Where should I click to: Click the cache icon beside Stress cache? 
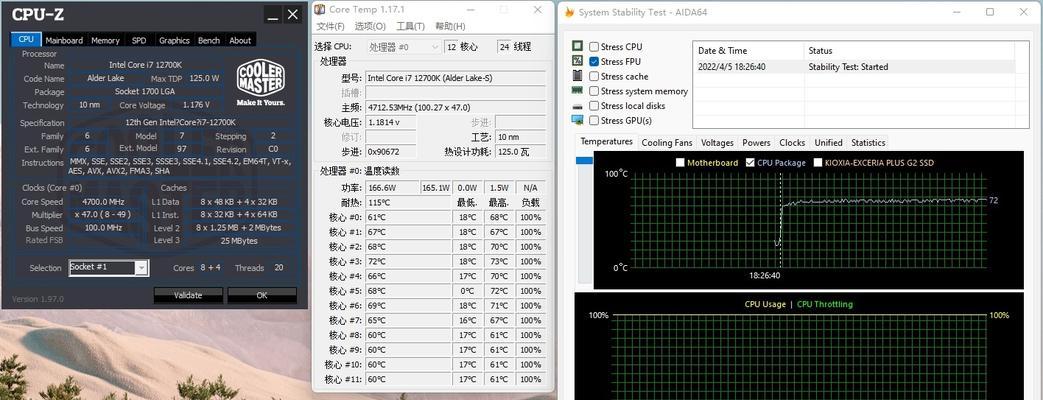(577, 76)
